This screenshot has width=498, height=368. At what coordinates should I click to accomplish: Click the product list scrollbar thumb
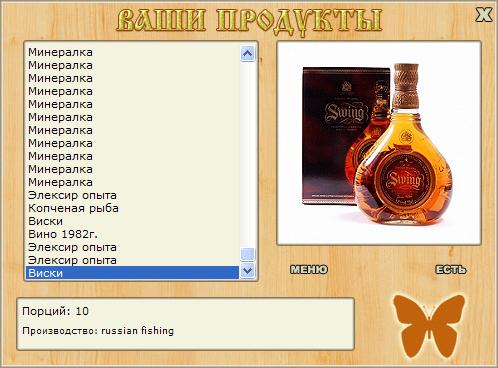pos(247,254)
